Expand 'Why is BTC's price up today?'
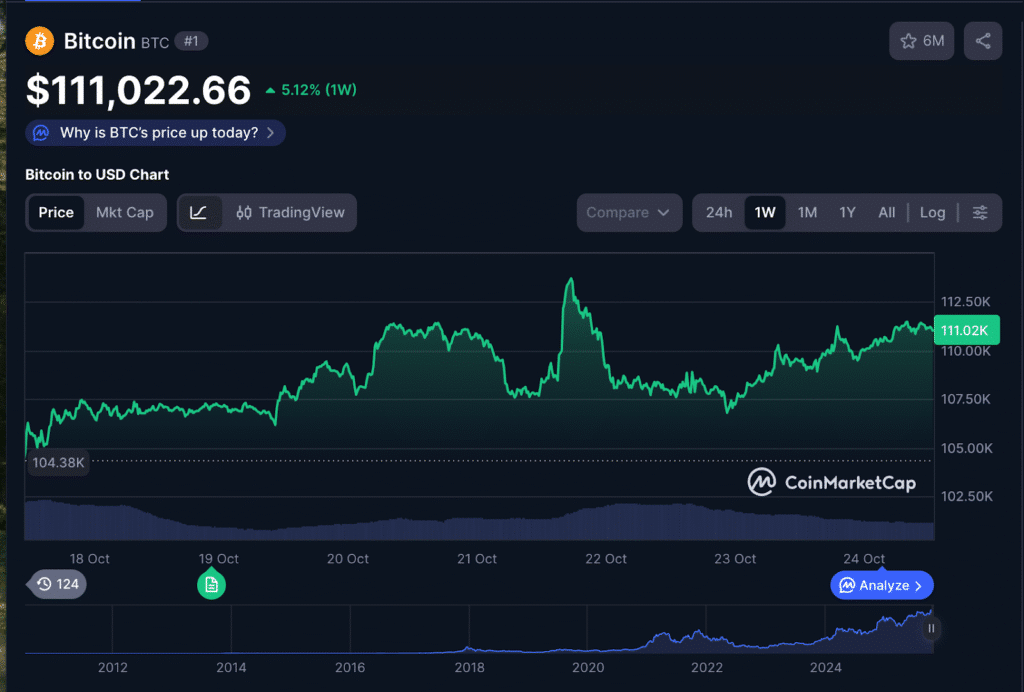This screenshot has height=692, width=1024. tap(156, 133)
